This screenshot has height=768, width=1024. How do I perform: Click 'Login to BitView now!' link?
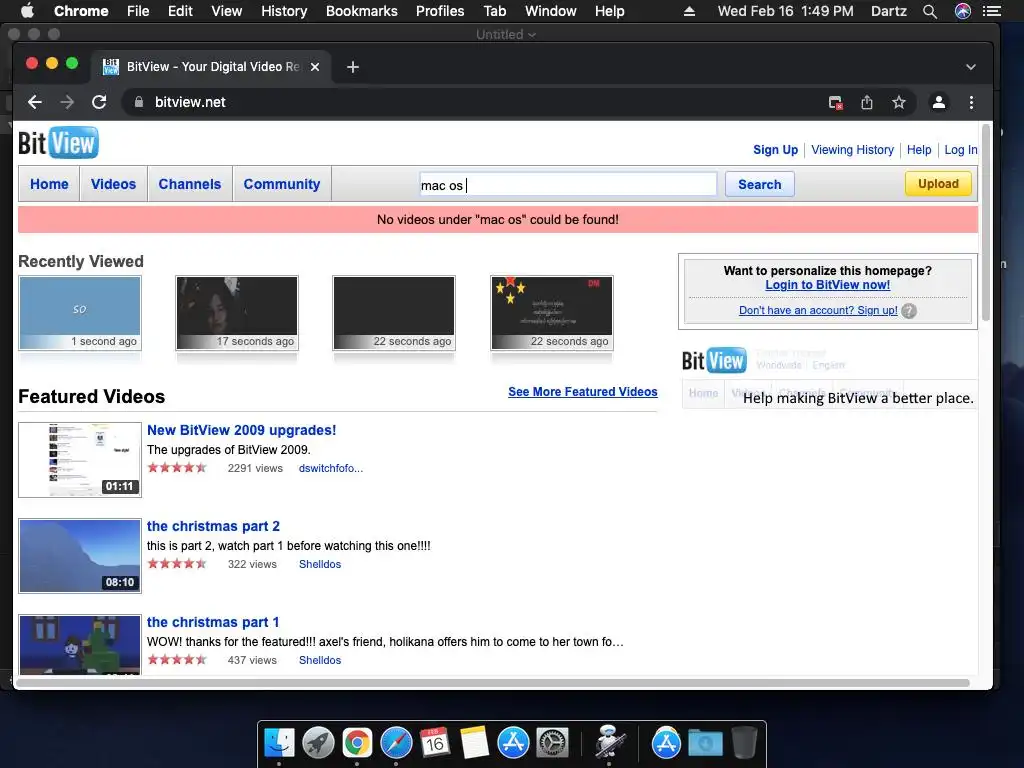tap(827, 285)
